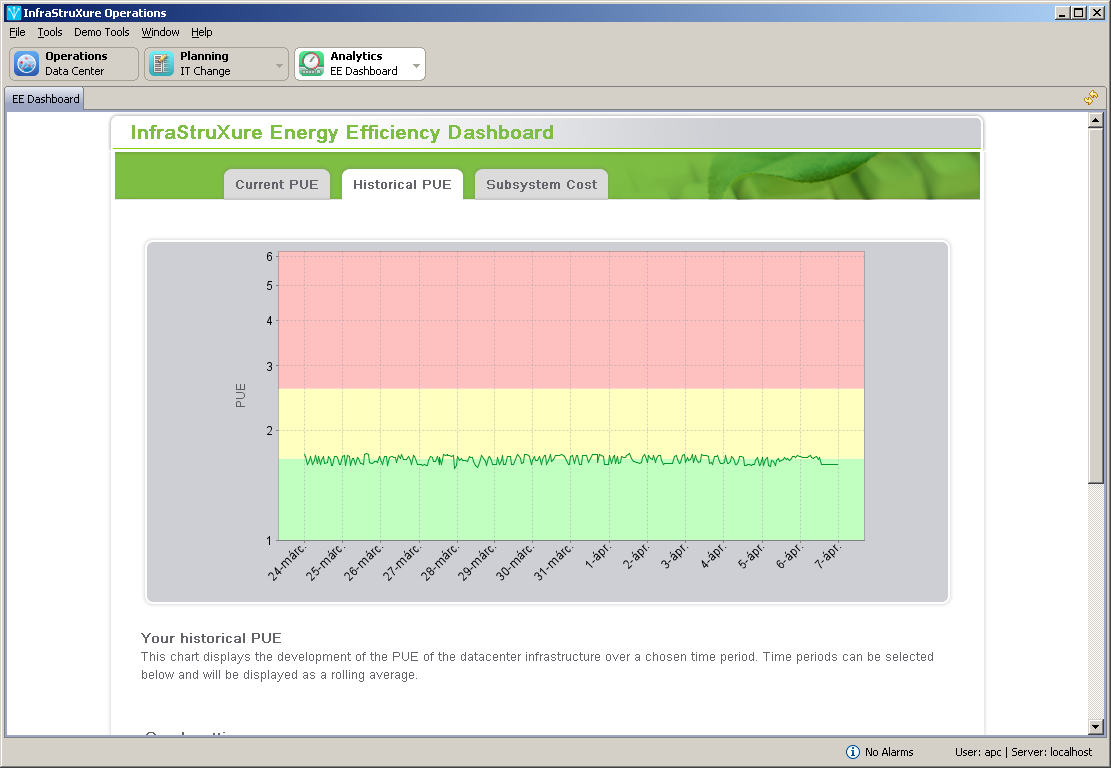Viewport: 1111px width, 768px height.
Task: Open the Analytics EE Dashboard view
Action: point(360,64)
